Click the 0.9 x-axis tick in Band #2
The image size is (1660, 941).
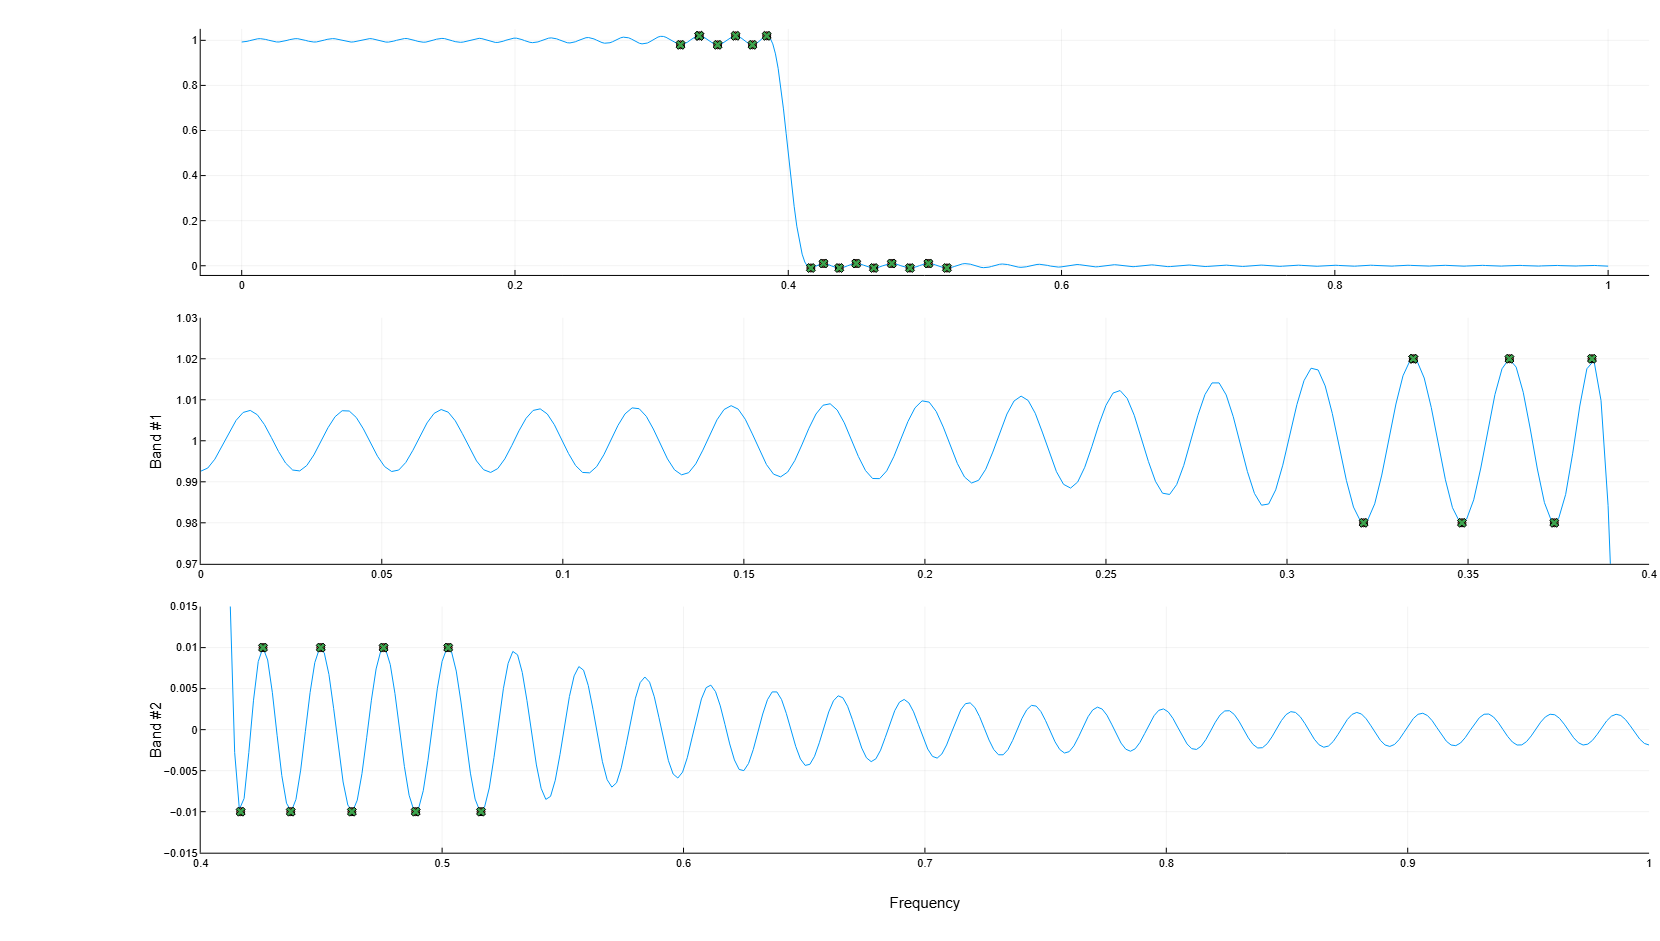[1407, 863]
